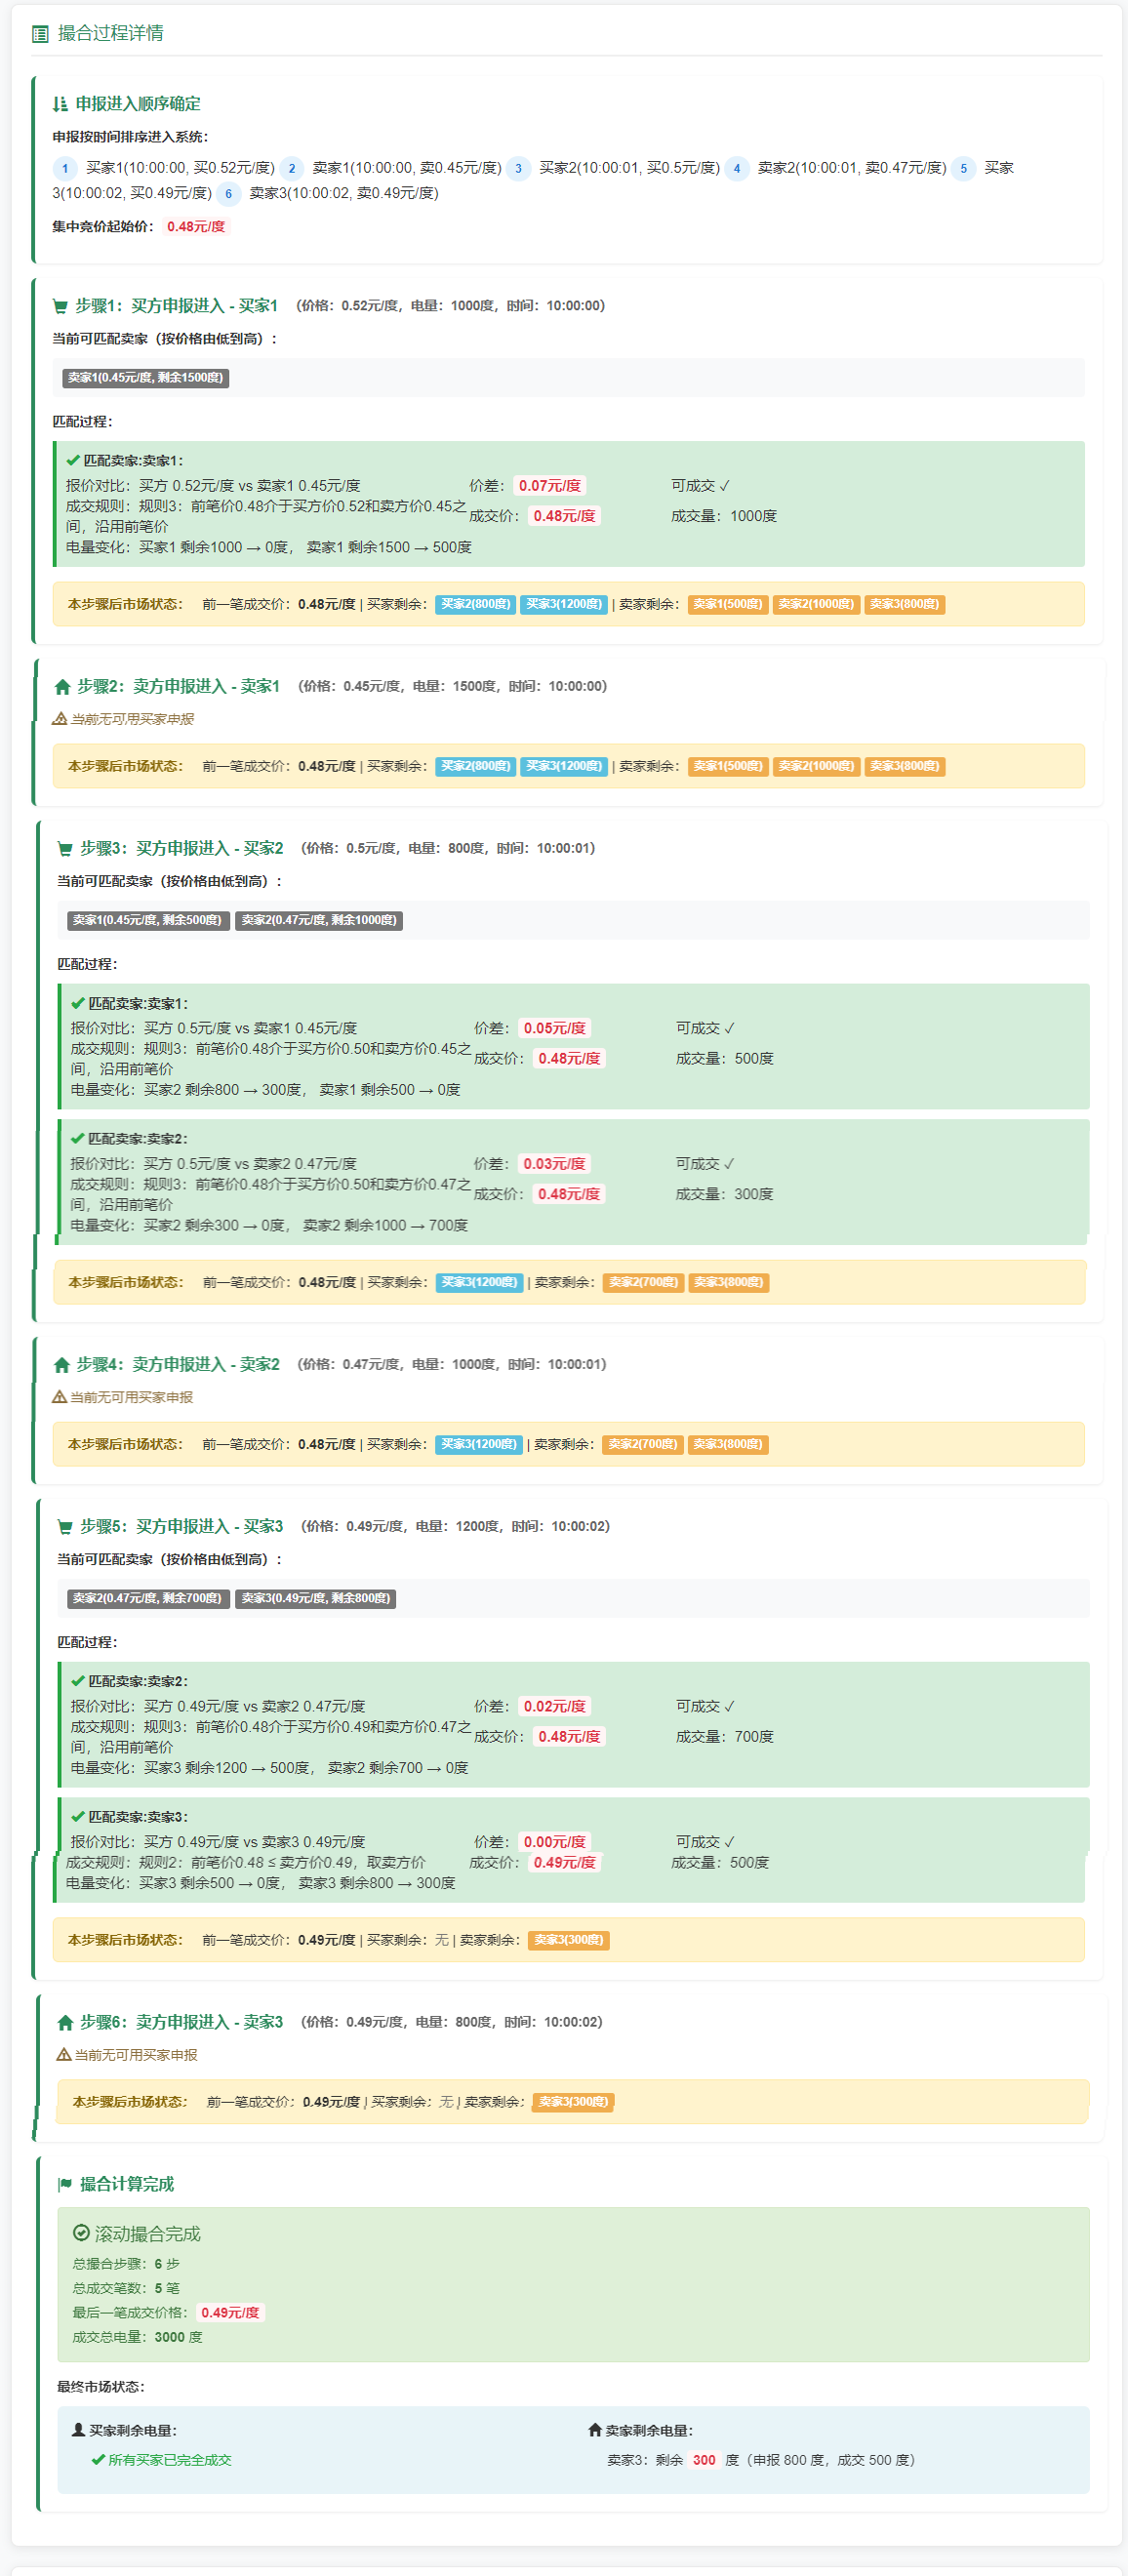The image size is (1128, 2576).
Task: Click the 卖家3 剩余800度 gray badge in 步骤5
Action: point(315,1598)
